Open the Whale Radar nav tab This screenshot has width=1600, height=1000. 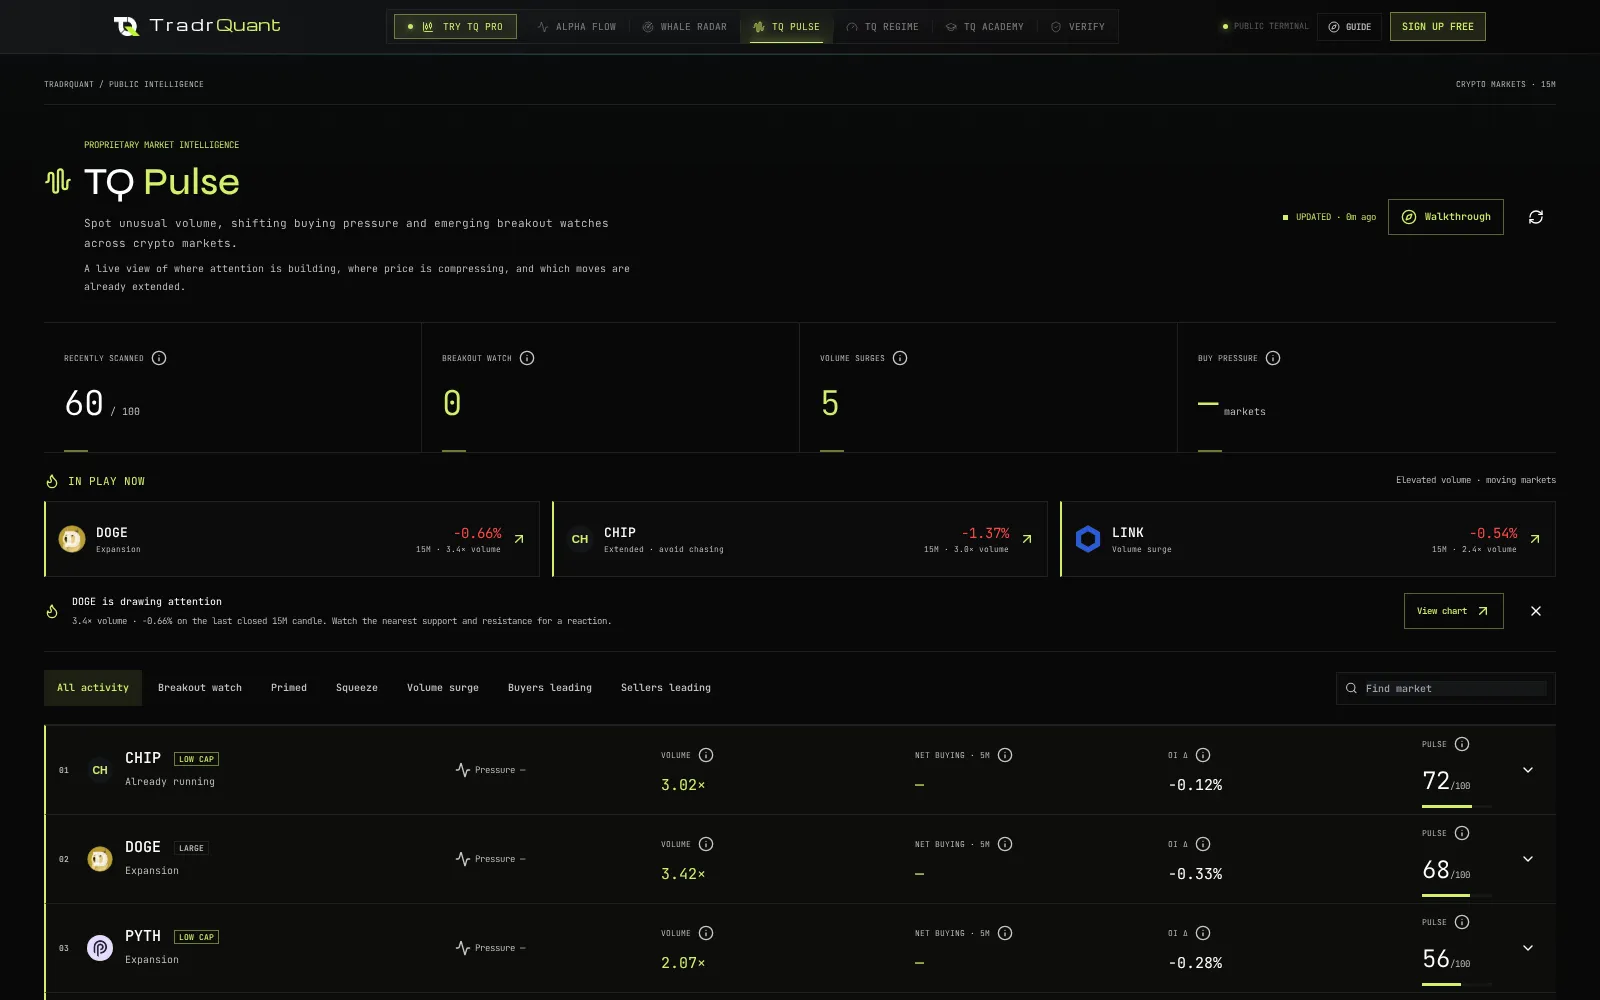(x=685, y=27)
